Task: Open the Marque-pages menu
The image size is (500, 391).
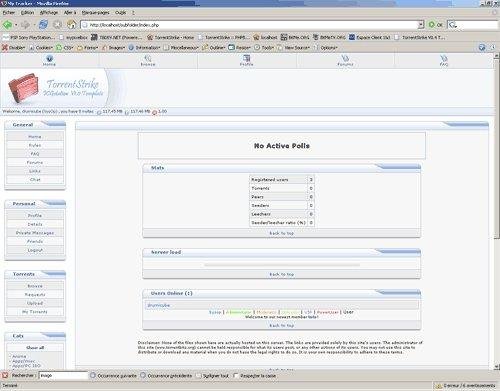Action: point(96,13)
